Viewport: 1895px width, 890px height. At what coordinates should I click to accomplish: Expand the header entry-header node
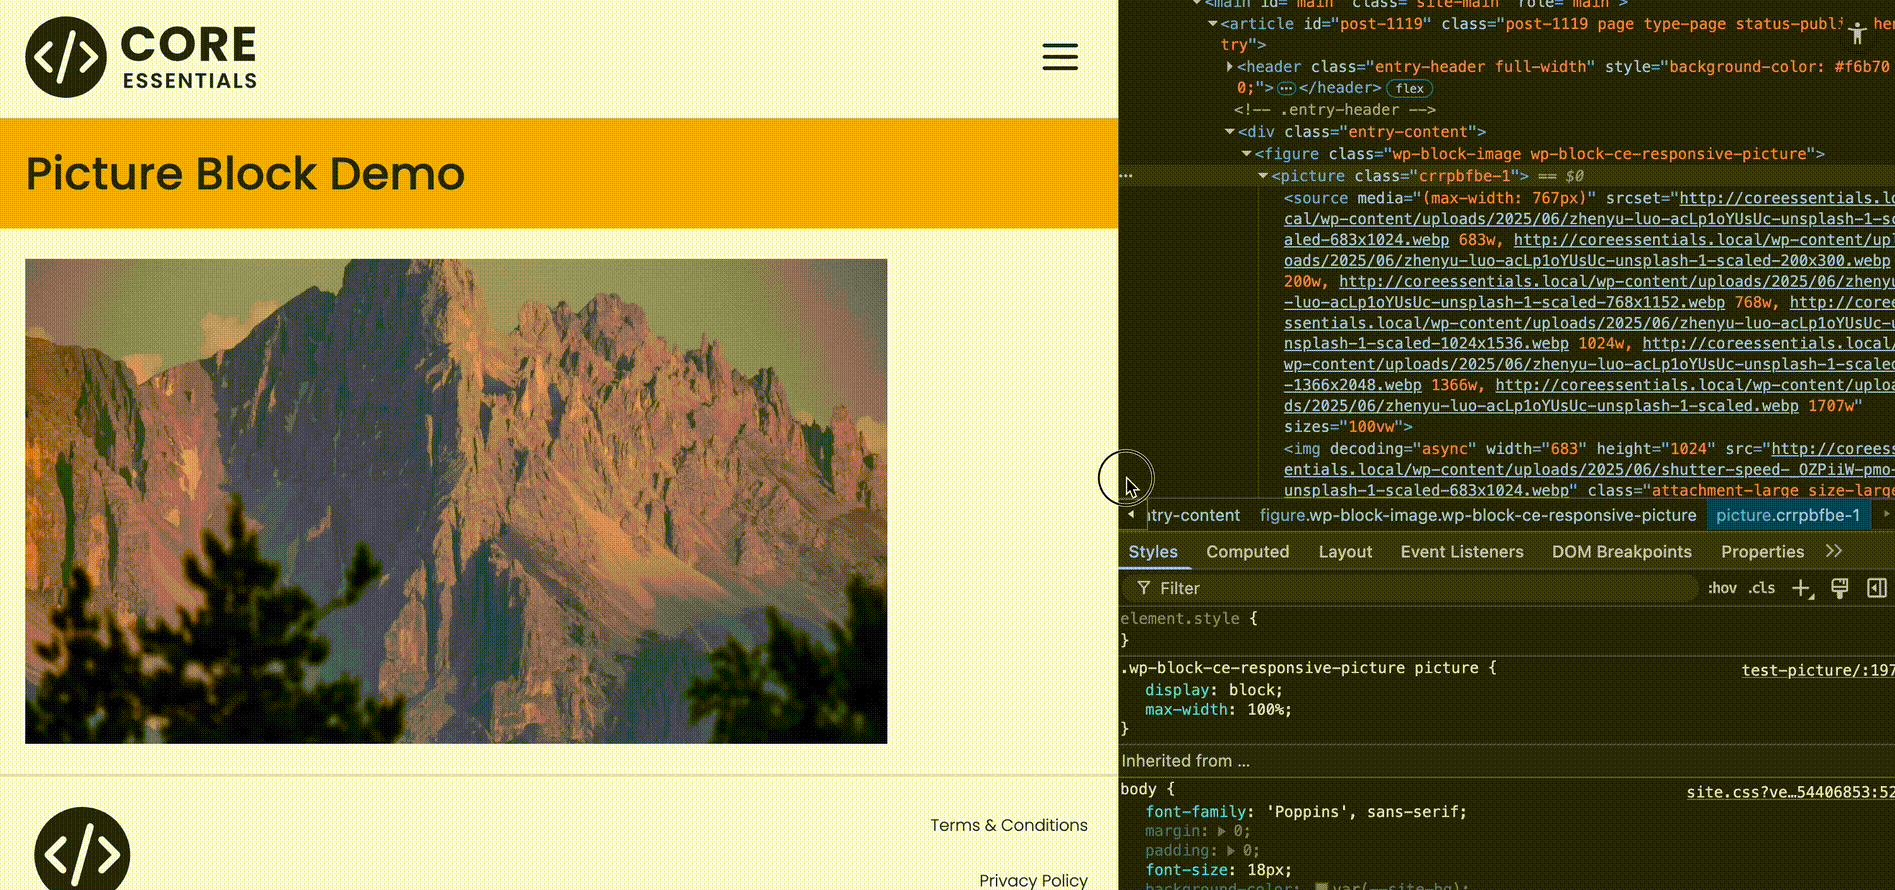[1230, 67]
